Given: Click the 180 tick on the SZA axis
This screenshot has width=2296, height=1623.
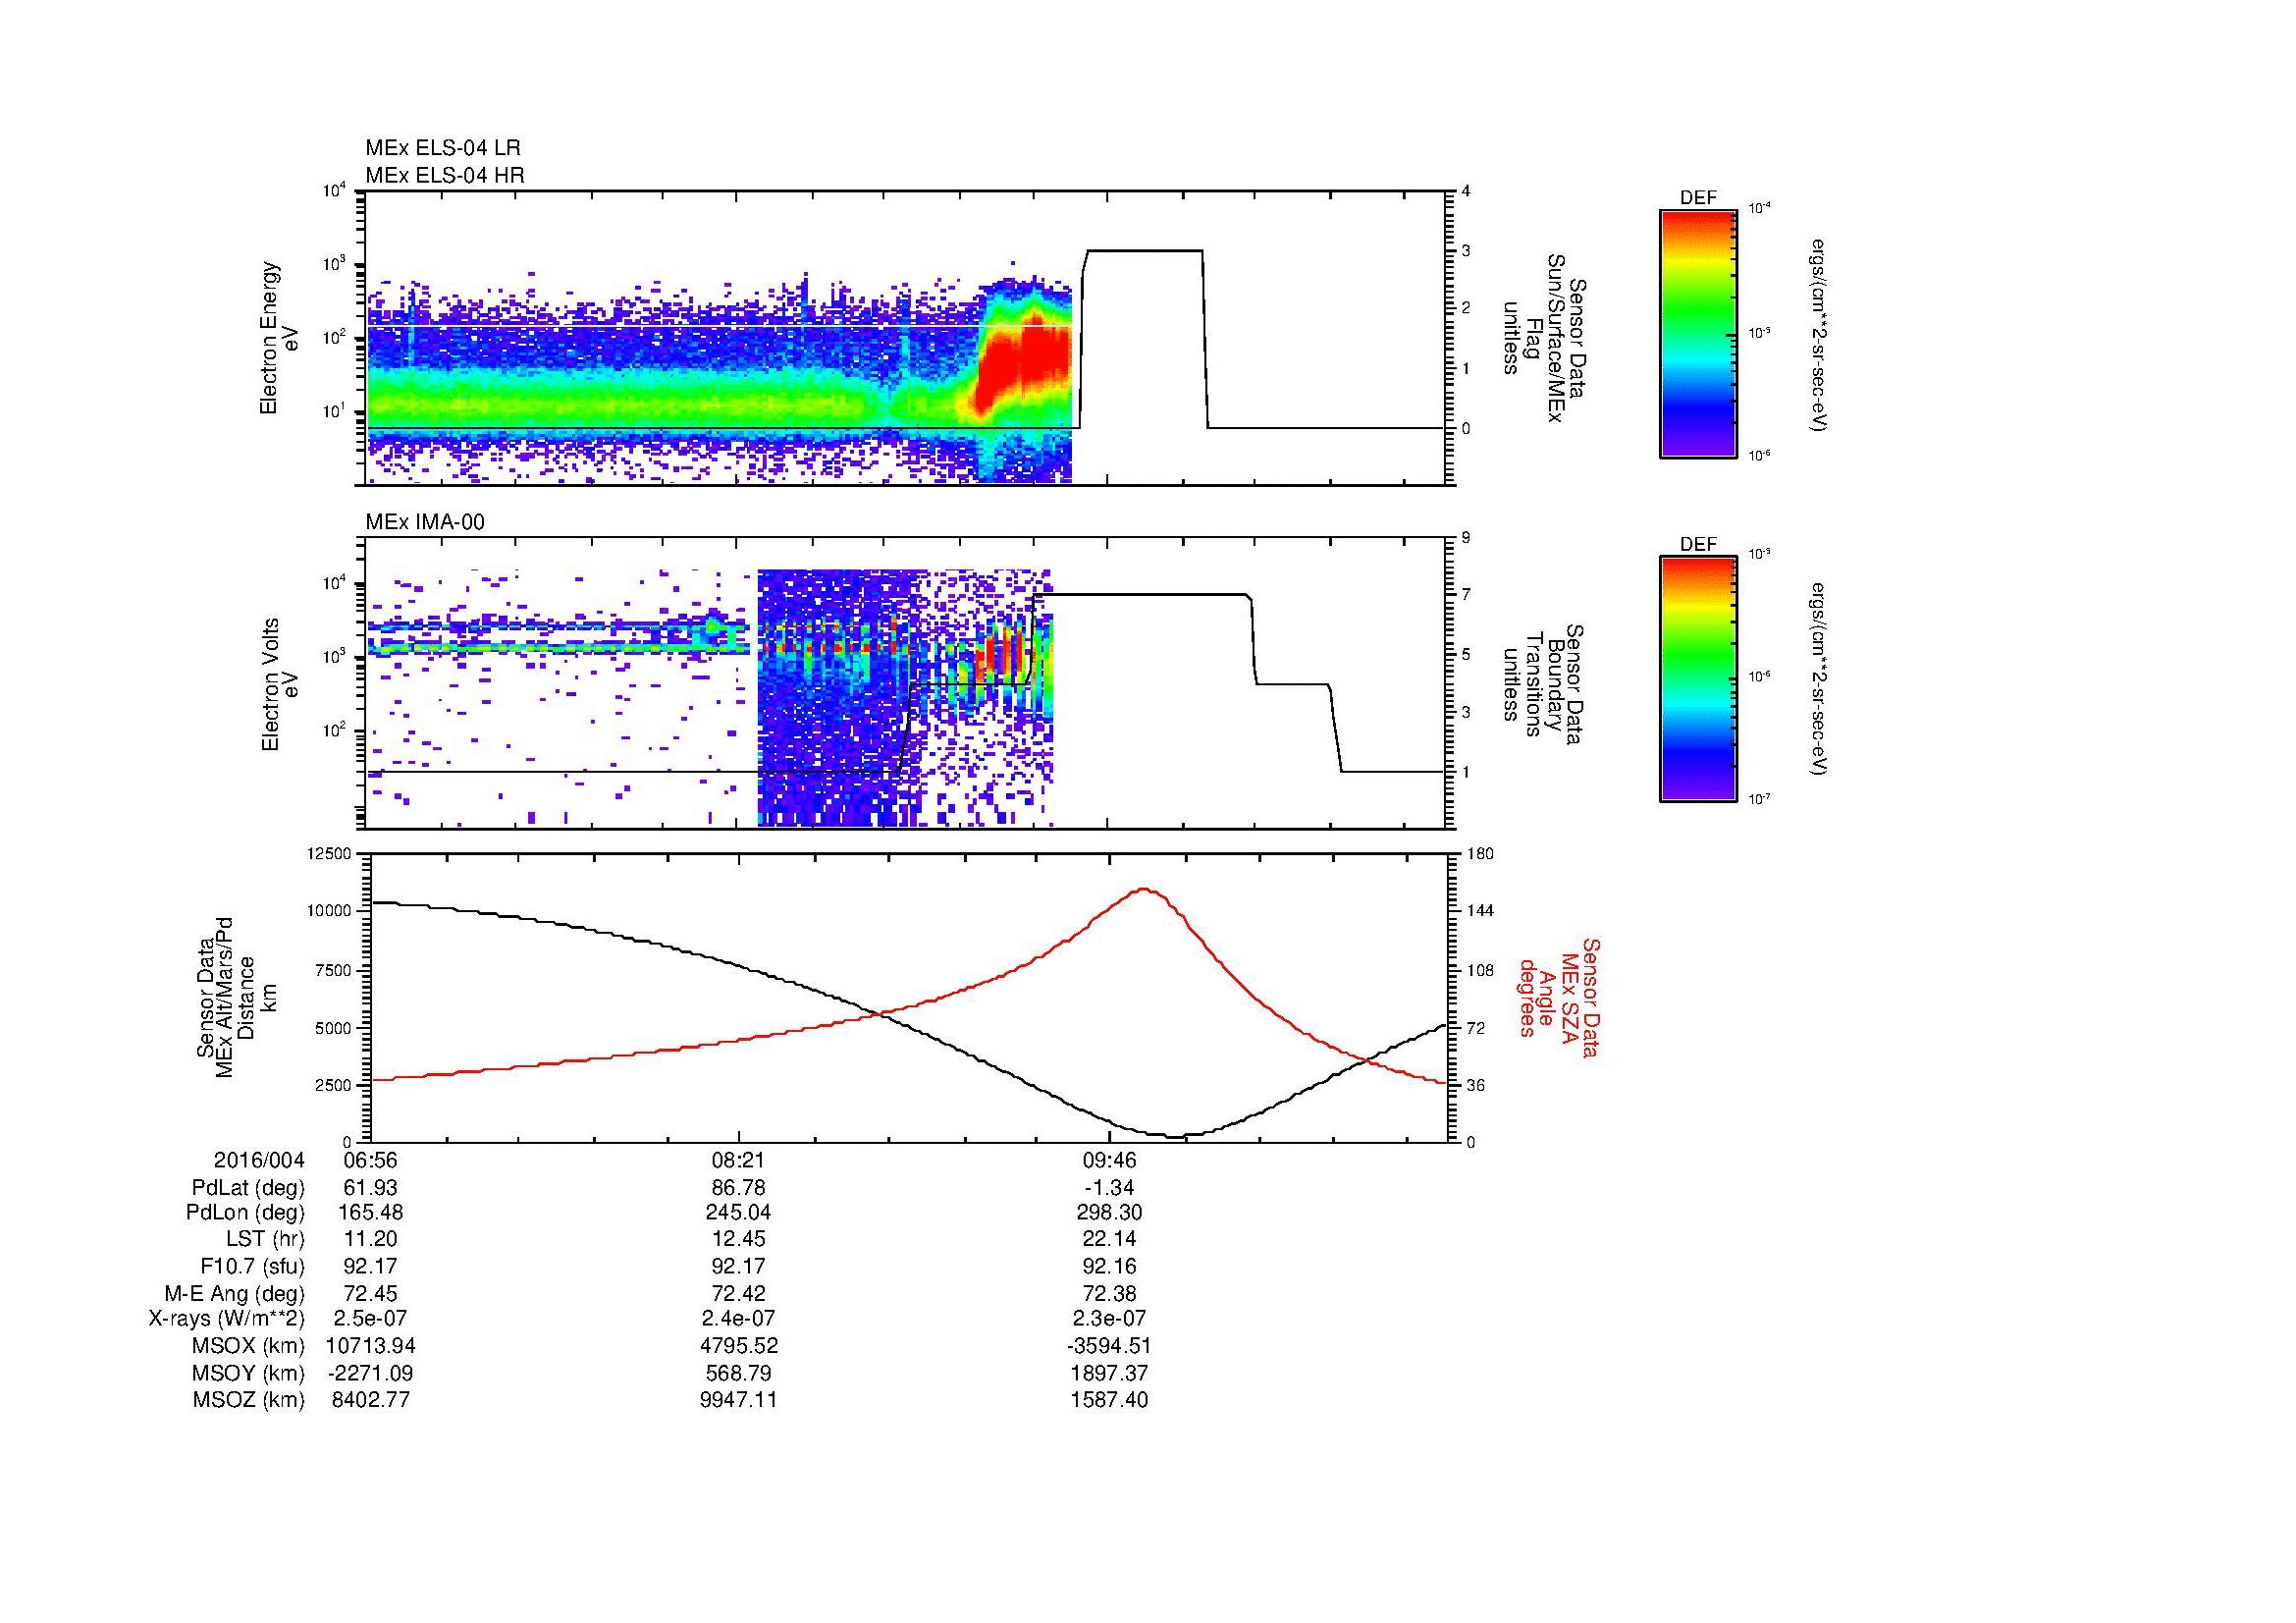Looking at the screenshot, I should tap(1478, 853).
